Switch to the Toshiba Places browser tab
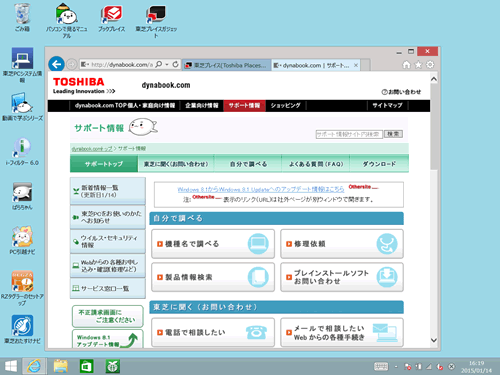This screenshot has width=500, height=375. [x=226, y=65]
